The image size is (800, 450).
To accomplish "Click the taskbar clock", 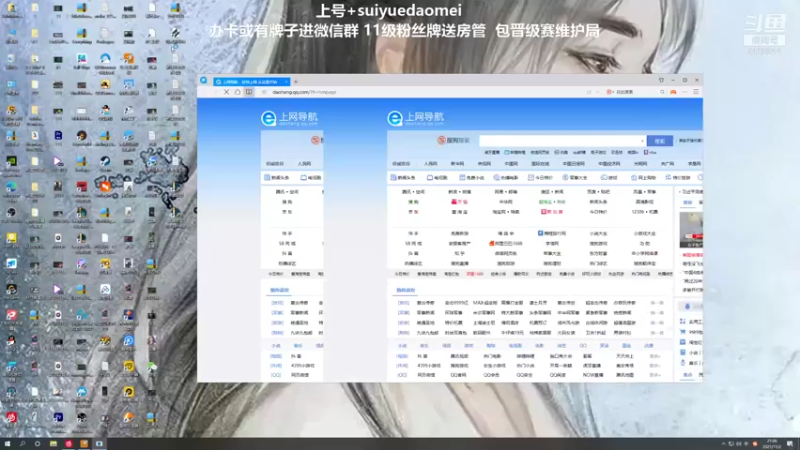I will tap(771, 444).
